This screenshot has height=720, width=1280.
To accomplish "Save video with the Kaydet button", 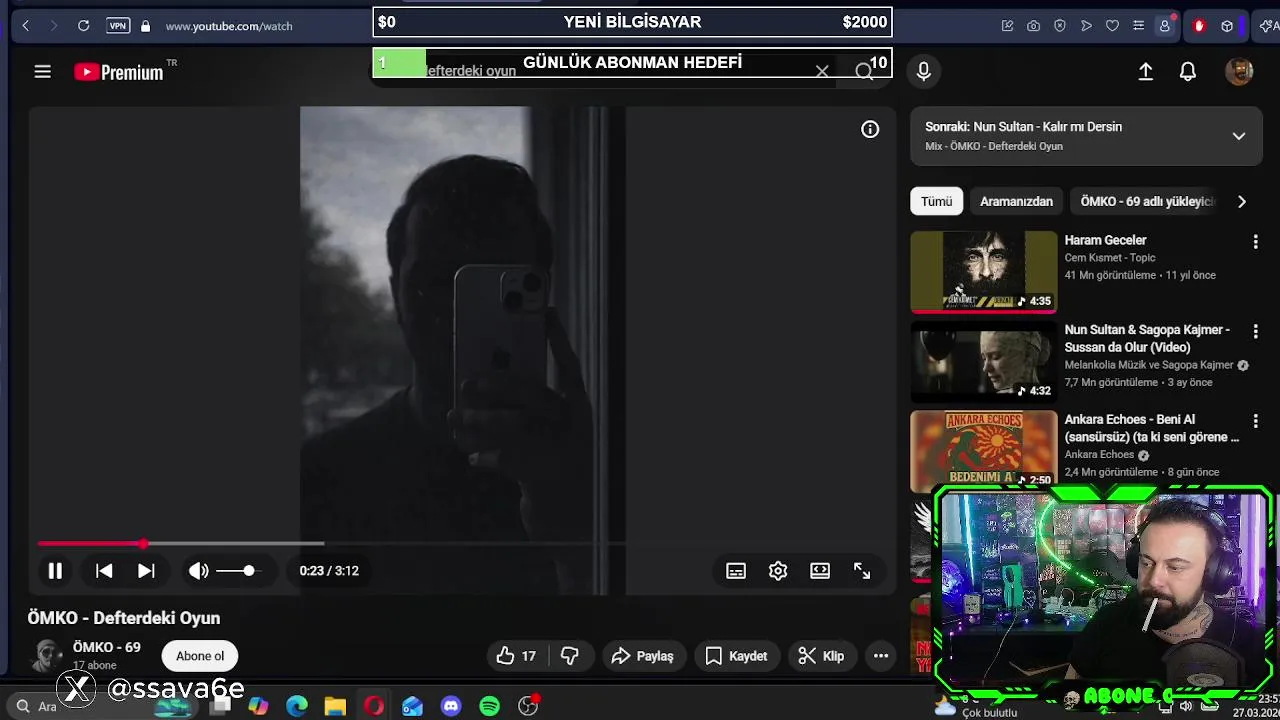I will [737, 656].
